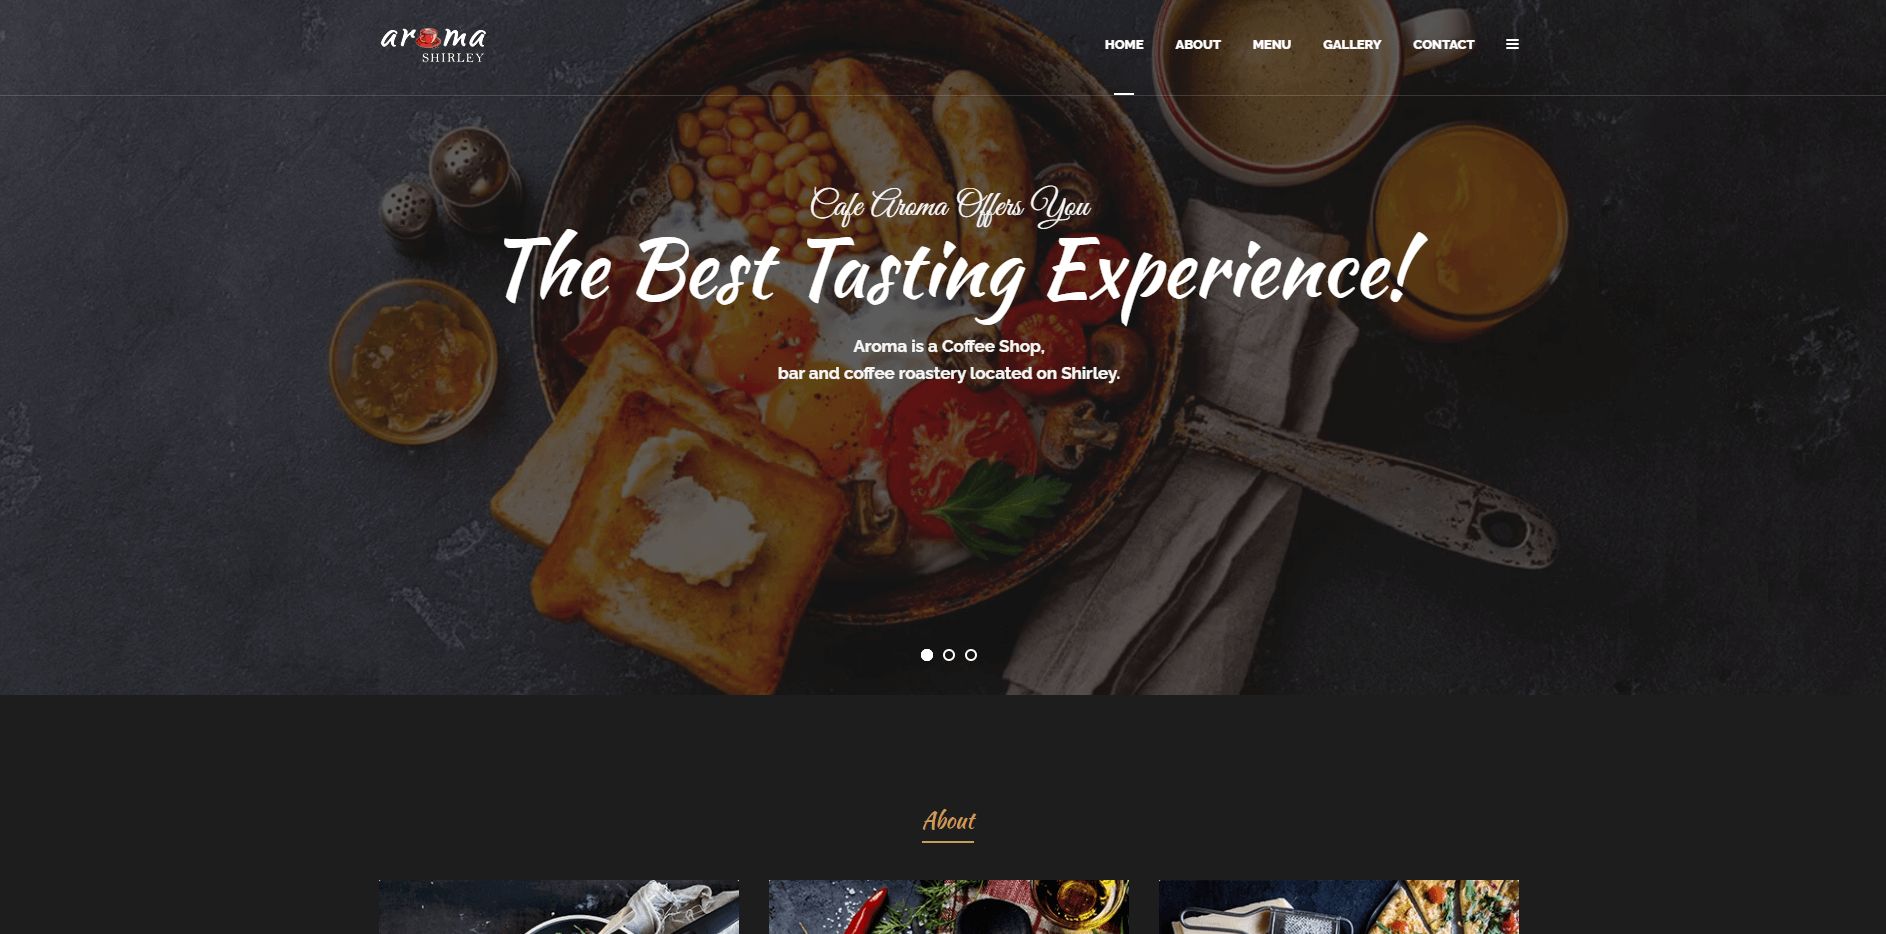Select the first slider dot
This screenshot has height=934, width=1886.
tap(927, 655)
